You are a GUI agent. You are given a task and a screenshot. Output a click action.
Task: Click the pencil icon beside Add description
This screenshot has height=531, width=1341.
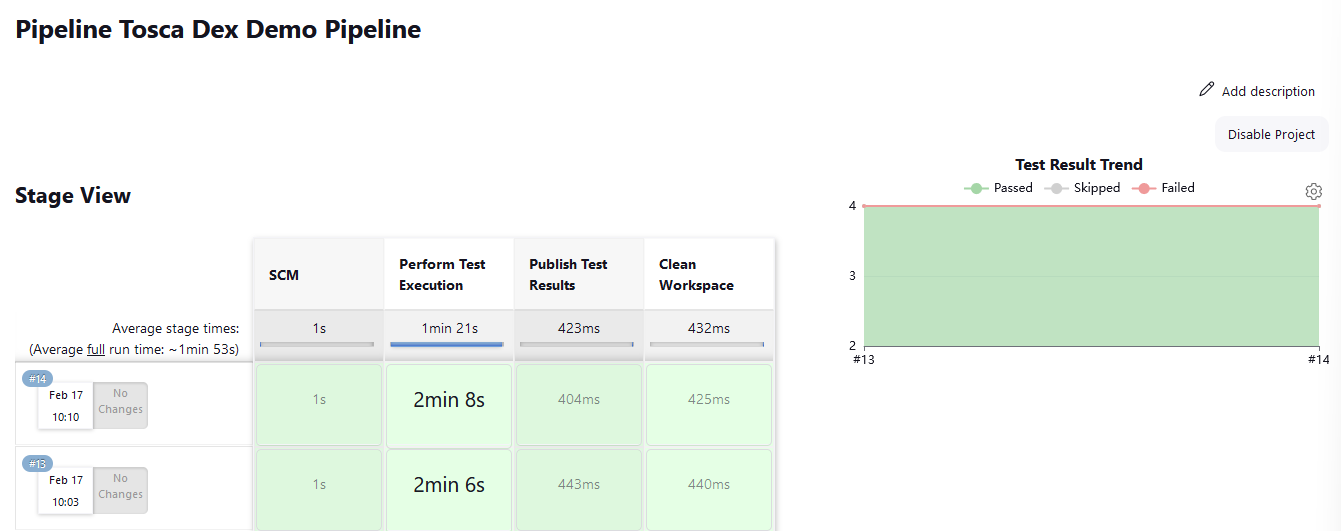(x=1206, y=90)
